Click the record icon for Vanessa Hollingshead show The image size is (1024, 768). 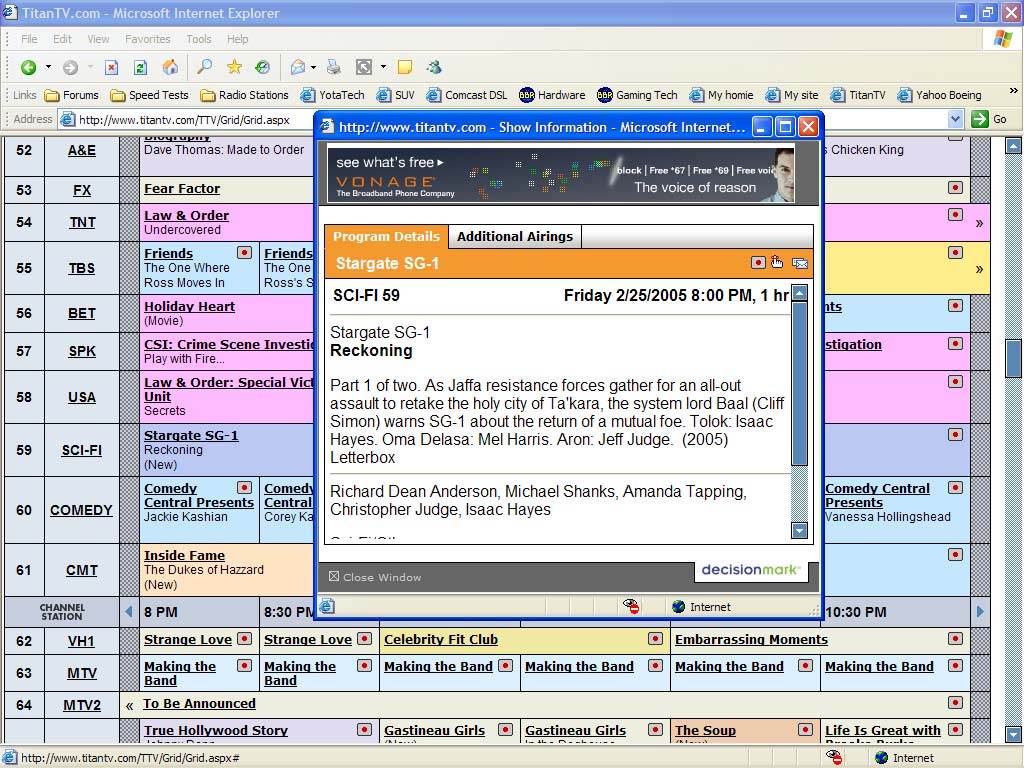(x=955, y=487)
